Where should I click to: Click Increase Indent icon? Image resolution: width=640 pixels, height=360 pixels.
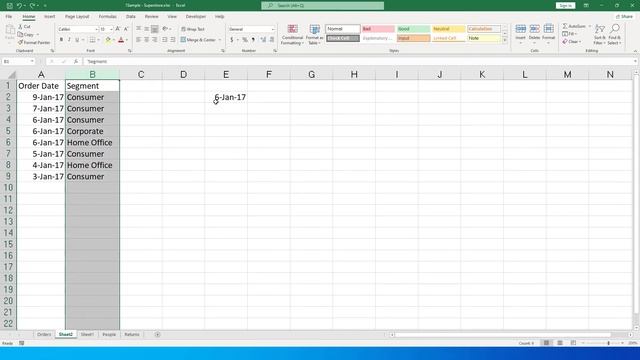(173, 40)
